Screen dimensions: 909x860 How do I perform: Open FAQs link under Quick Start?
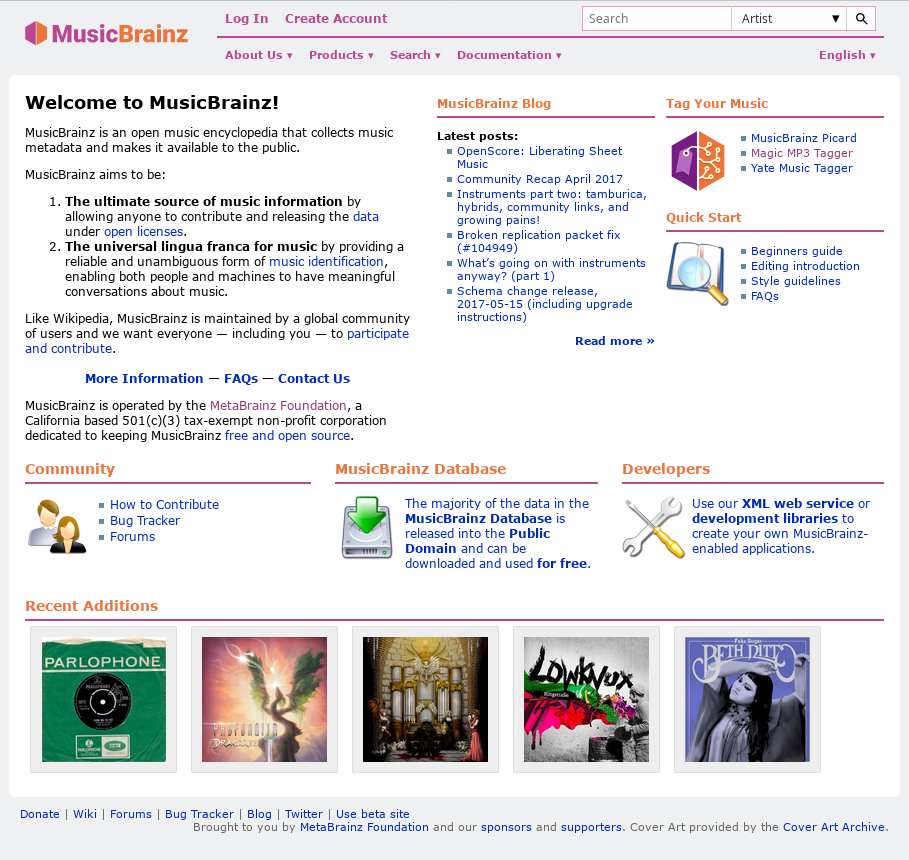(765, 296)
